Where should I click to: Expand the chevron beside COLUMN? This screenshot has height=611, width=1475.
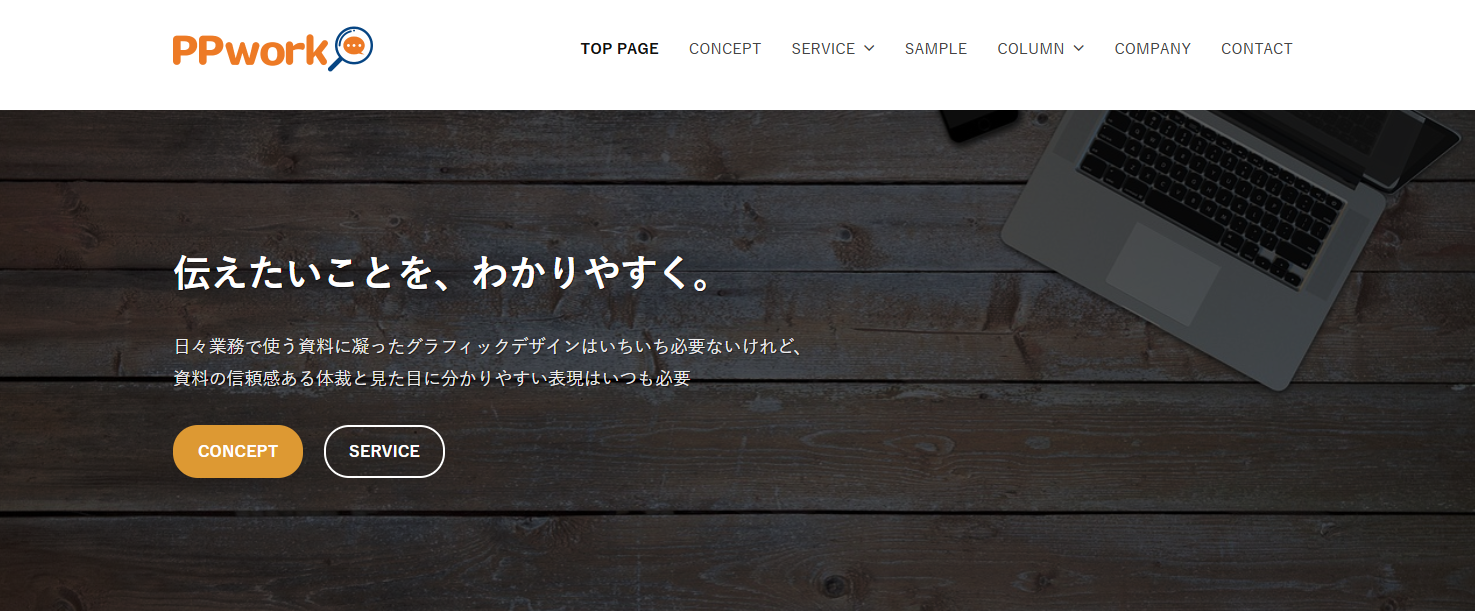(x=1078, y=49)
